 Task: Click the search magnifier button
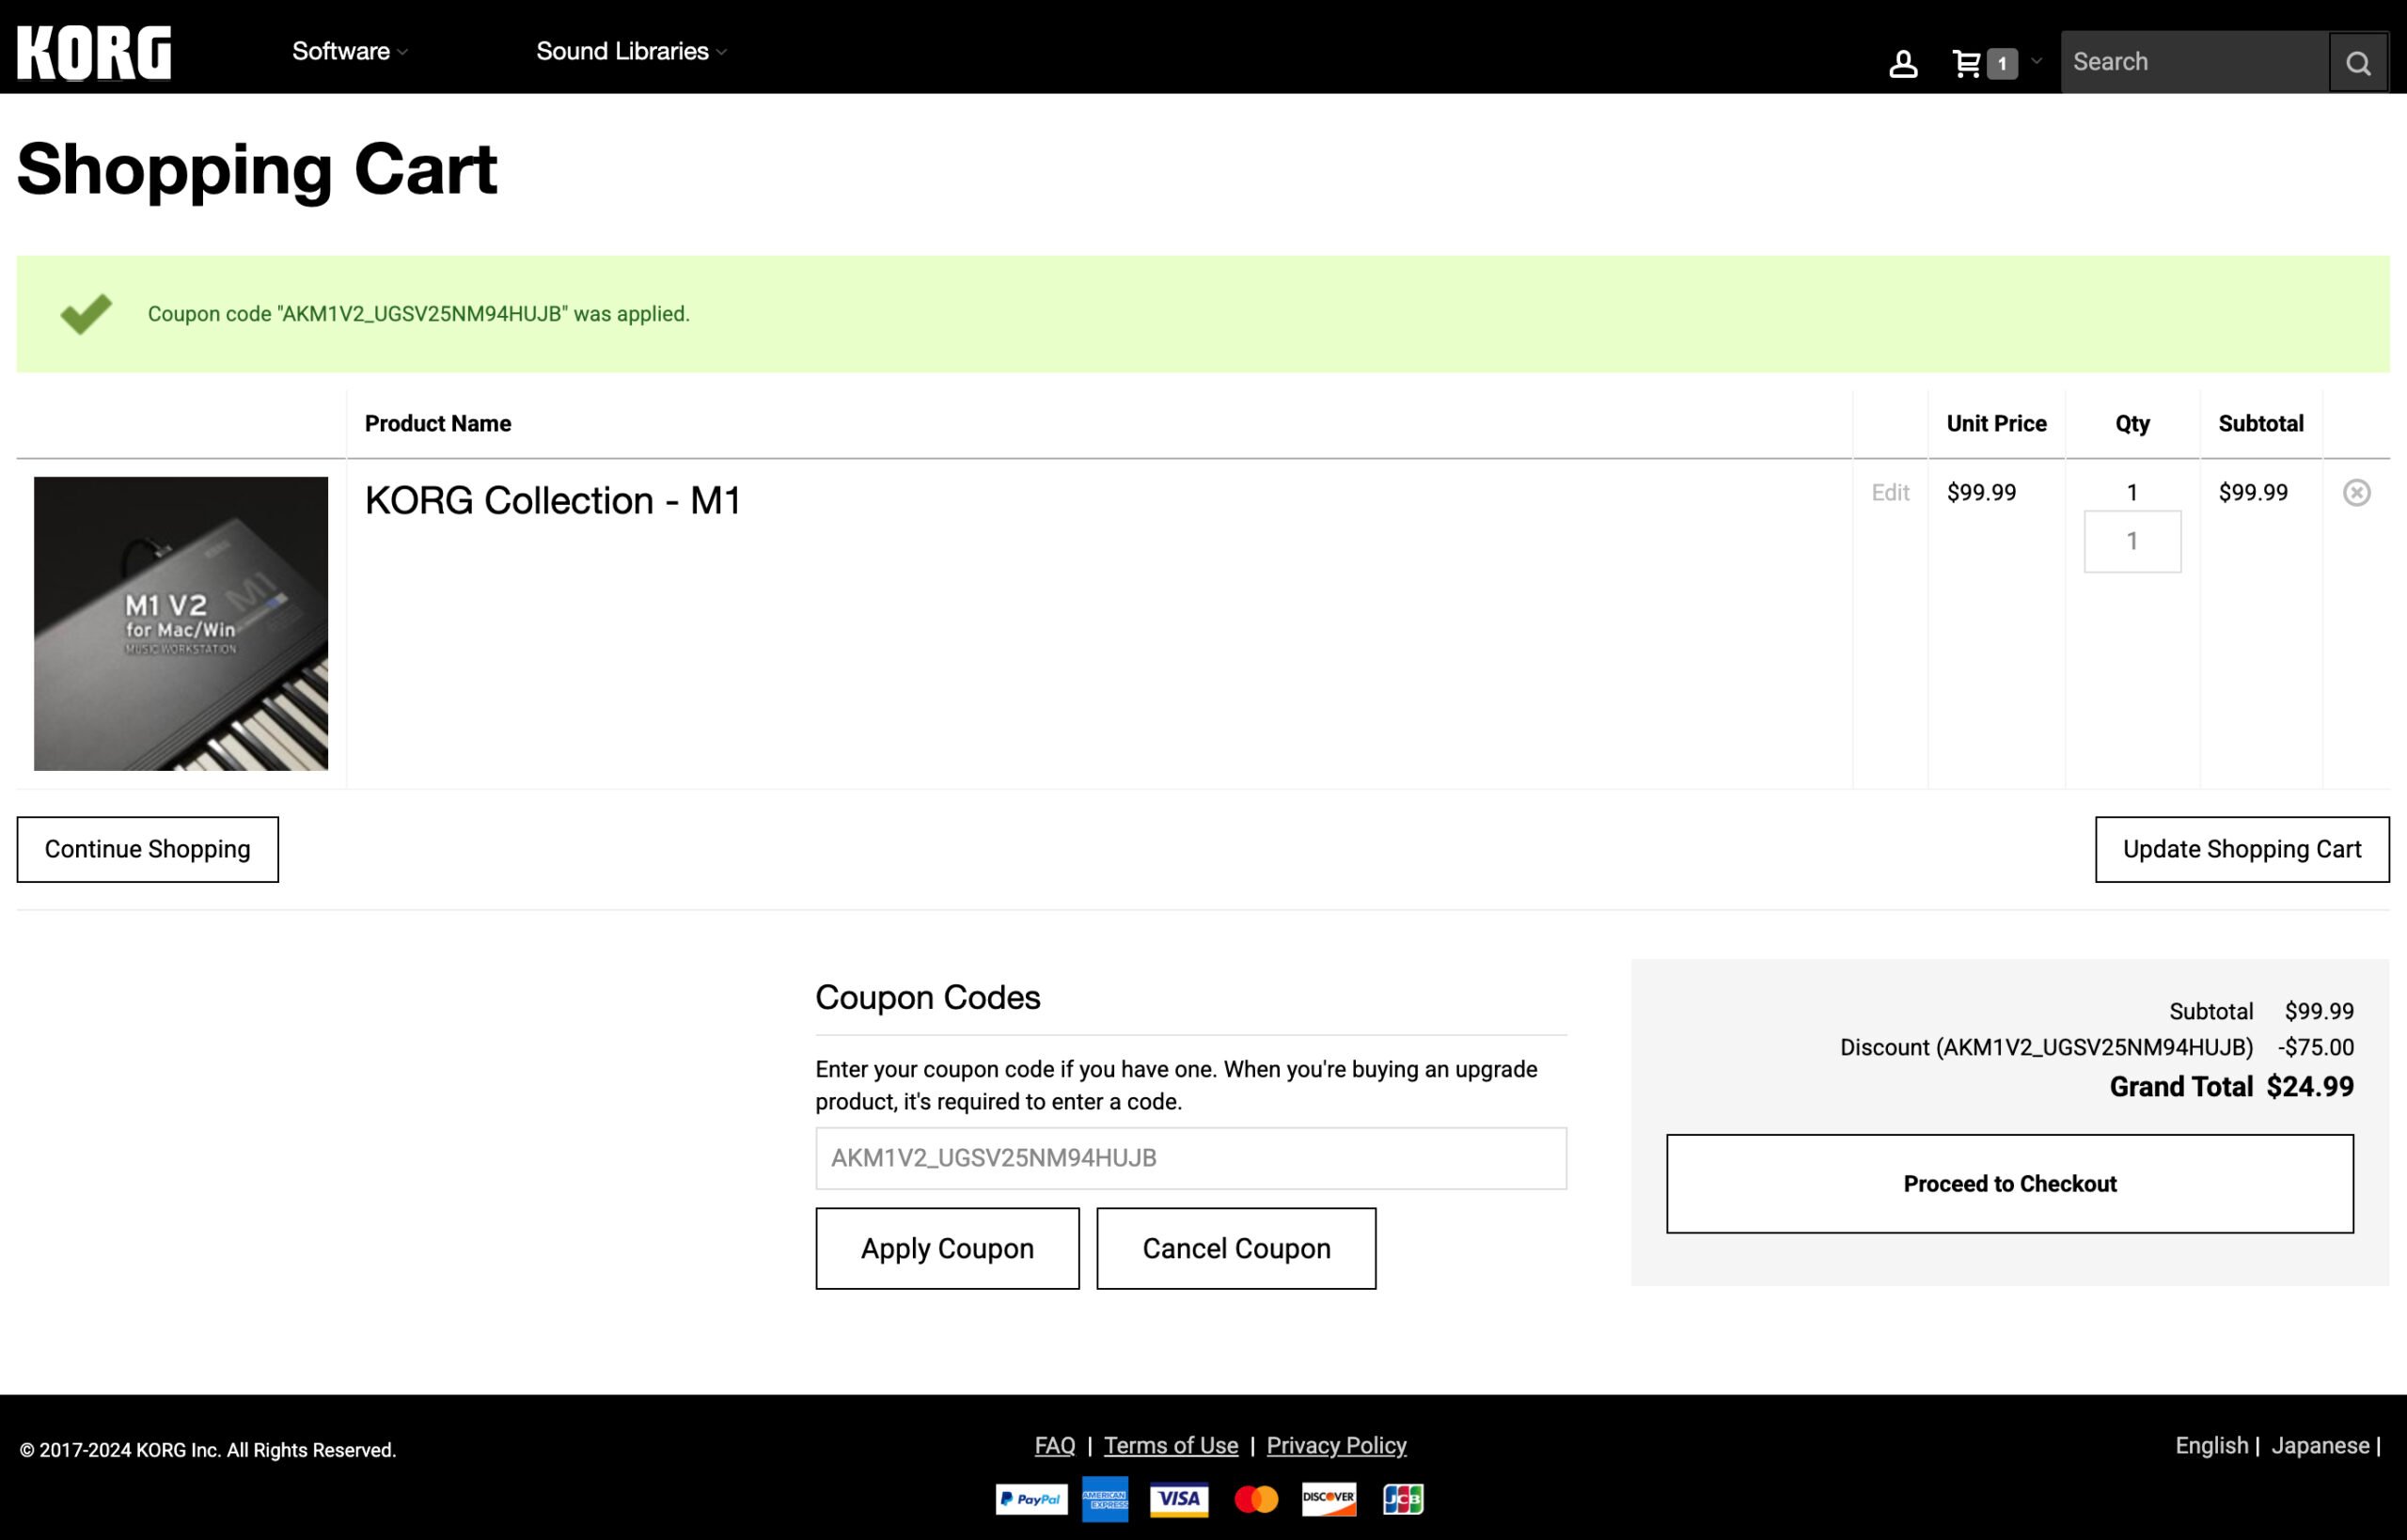[x=2358, y=63]
